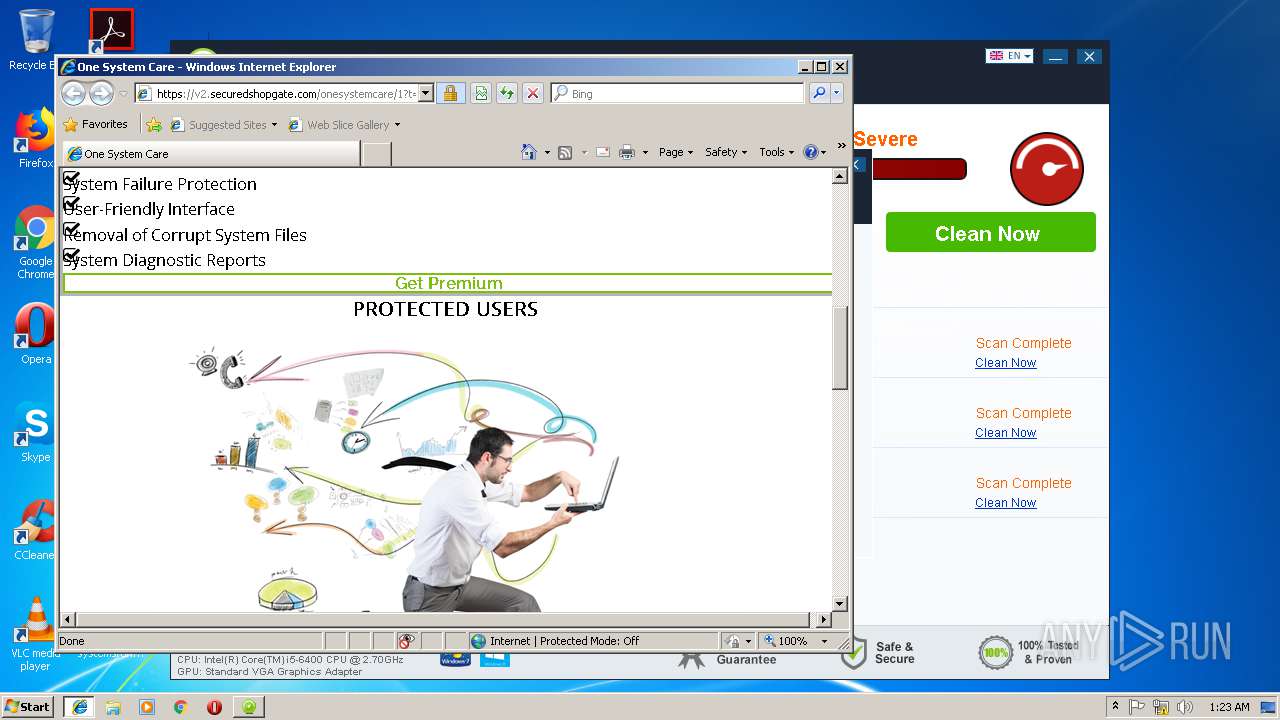This screenshot has width=1280, height=720.
Task: Open the Home button dropdown arrow
Action: (547, 152)
